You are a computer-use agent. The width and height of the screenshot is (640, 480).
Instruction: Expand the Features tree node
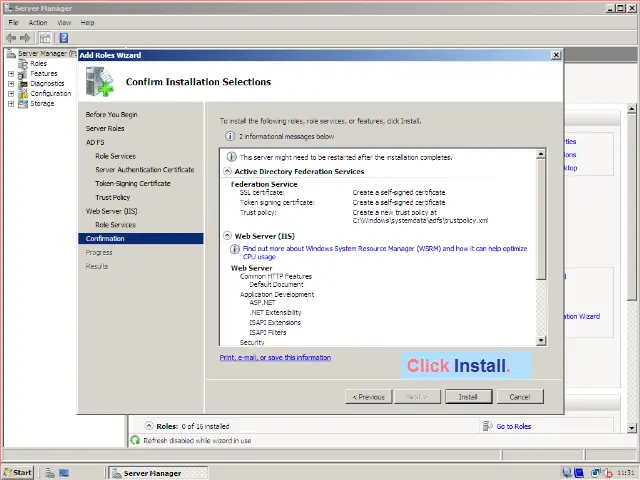pyautogui.click(x=11, y=74)
